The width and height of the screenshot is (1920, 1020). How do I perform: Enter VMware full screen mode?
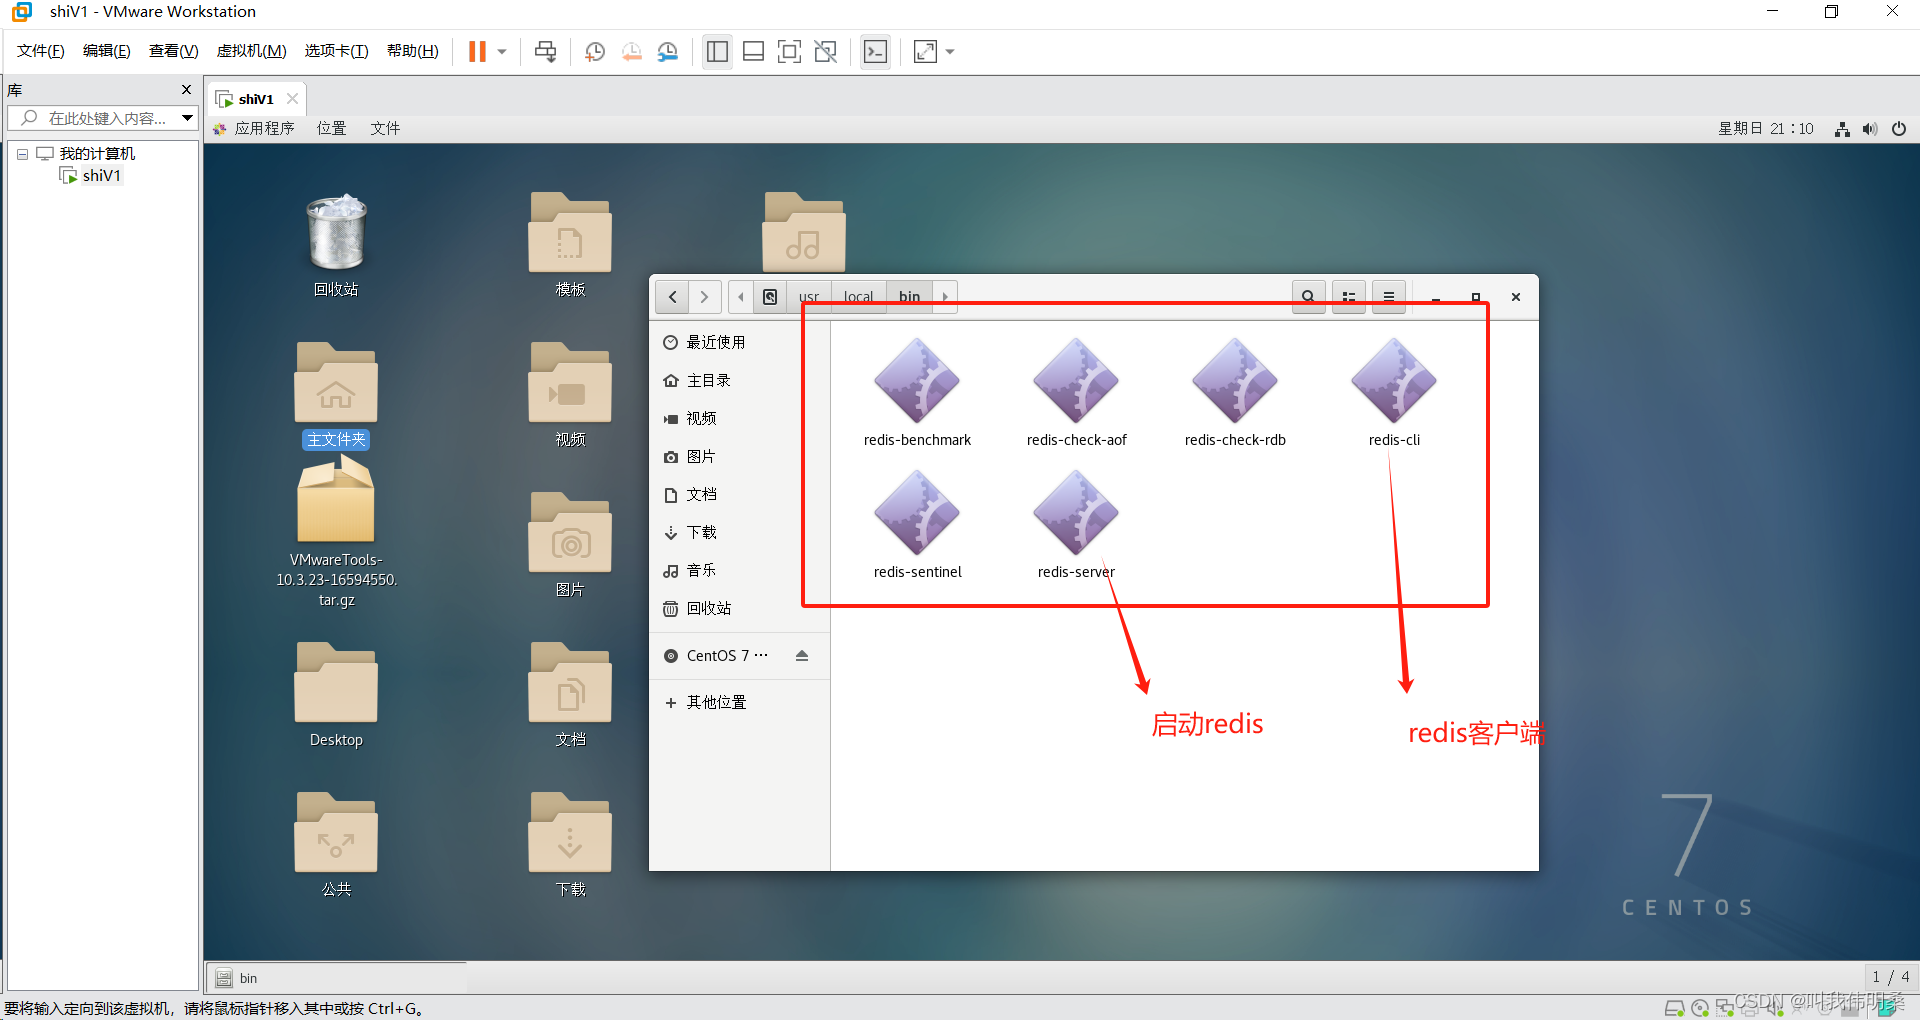(x=789, y=52)
